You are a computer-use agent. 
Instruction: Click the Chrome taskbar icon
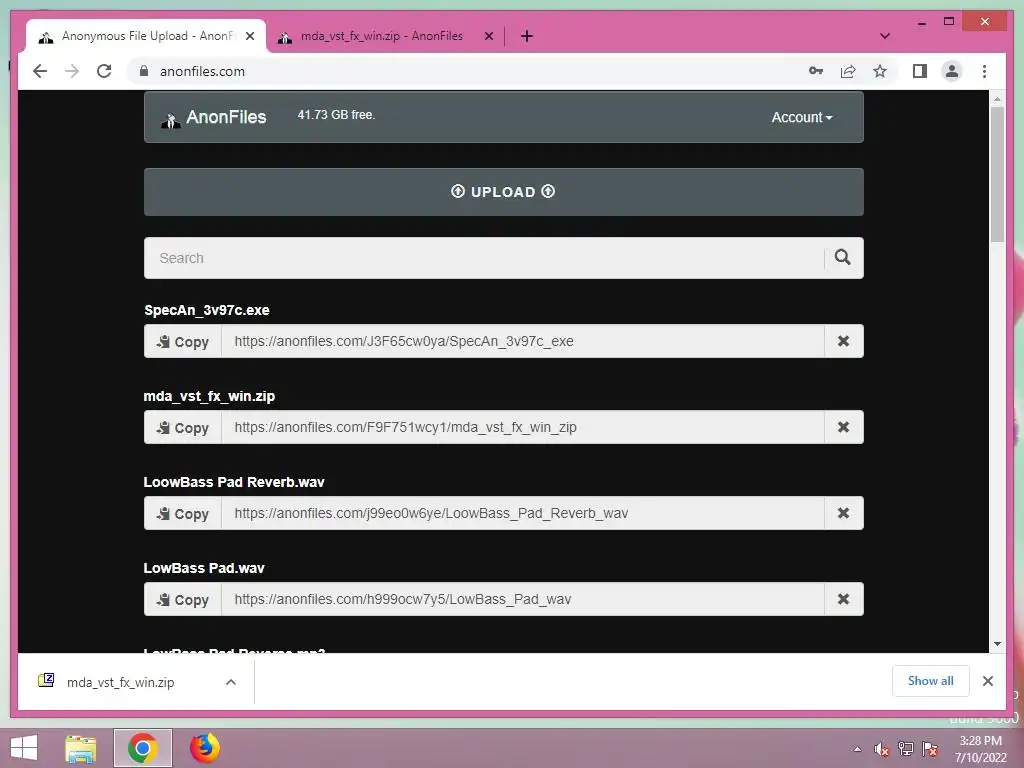[x=142, y=748]
